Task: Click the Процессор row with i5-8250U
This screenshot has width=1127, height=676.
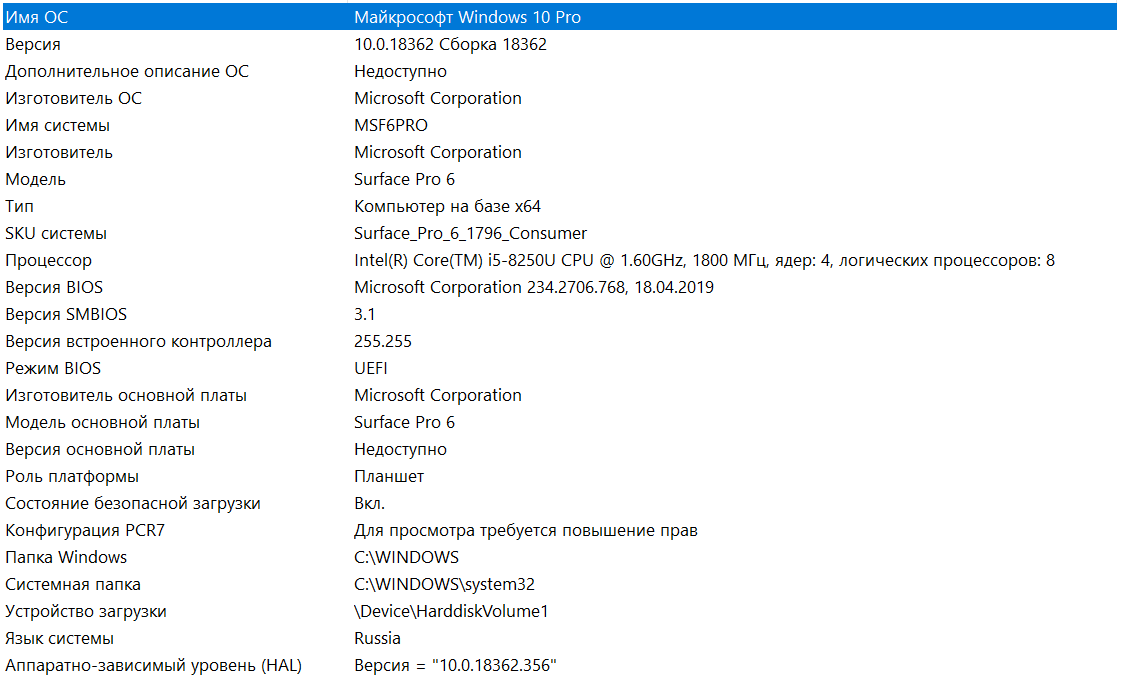Action: coord(560,260)
